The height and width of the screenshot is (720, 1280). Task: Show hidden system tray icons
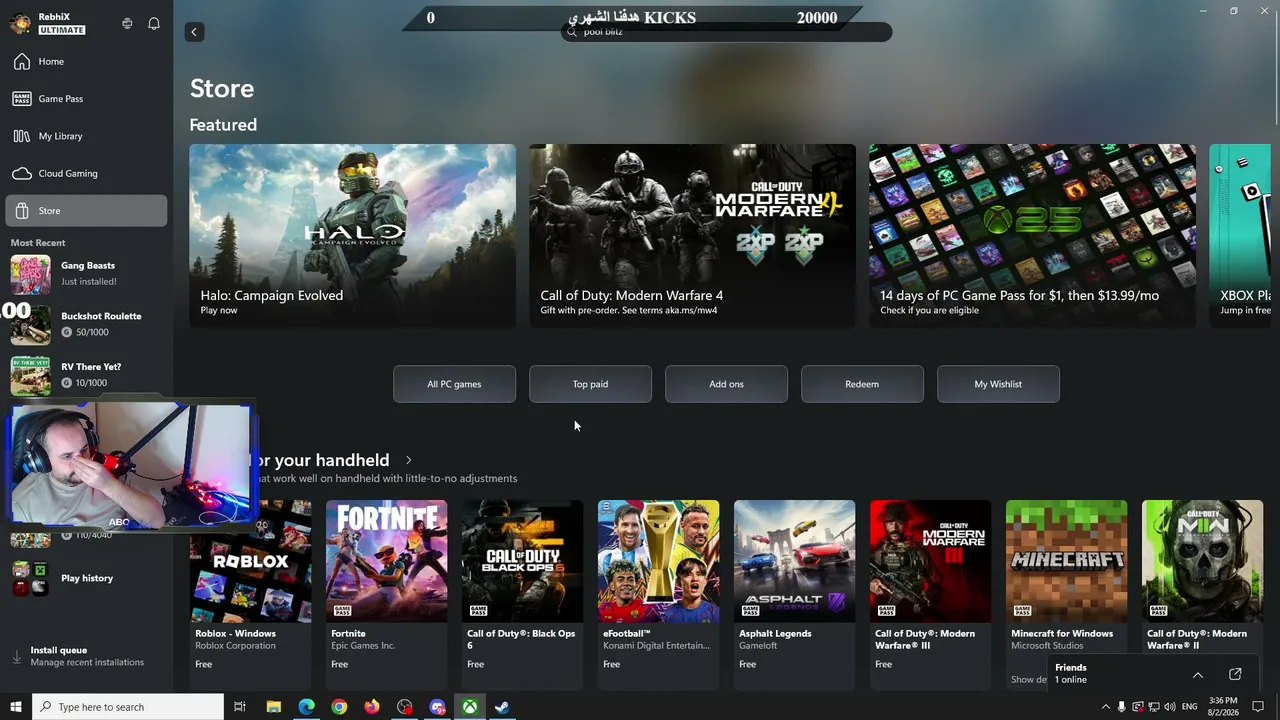click(x=1105, y=707)
